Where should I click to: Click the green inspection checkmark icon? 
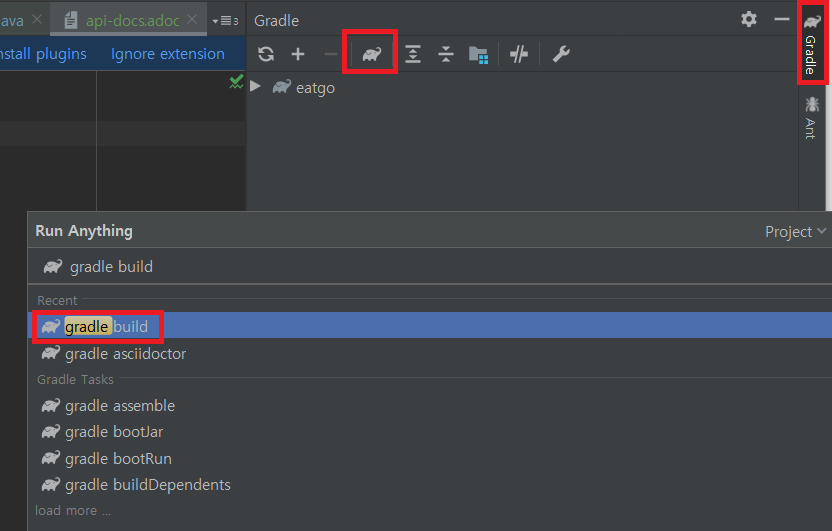pos(236,81)
